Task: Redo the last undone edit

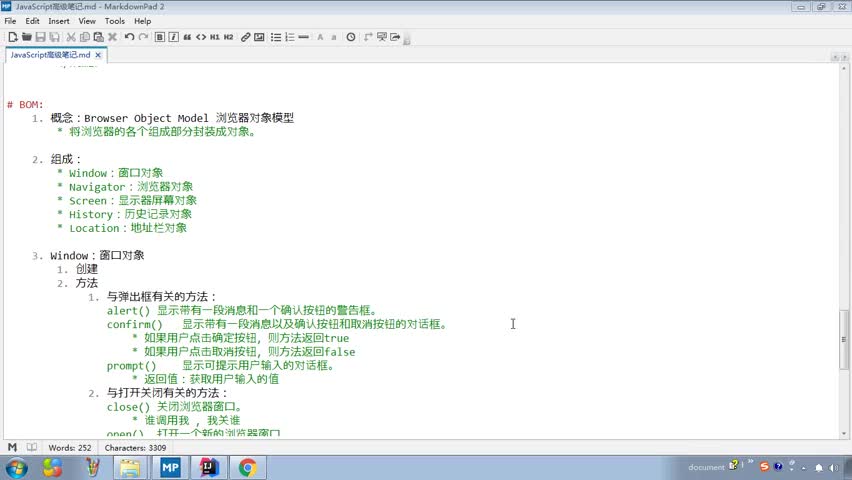Action: point(143,37)
